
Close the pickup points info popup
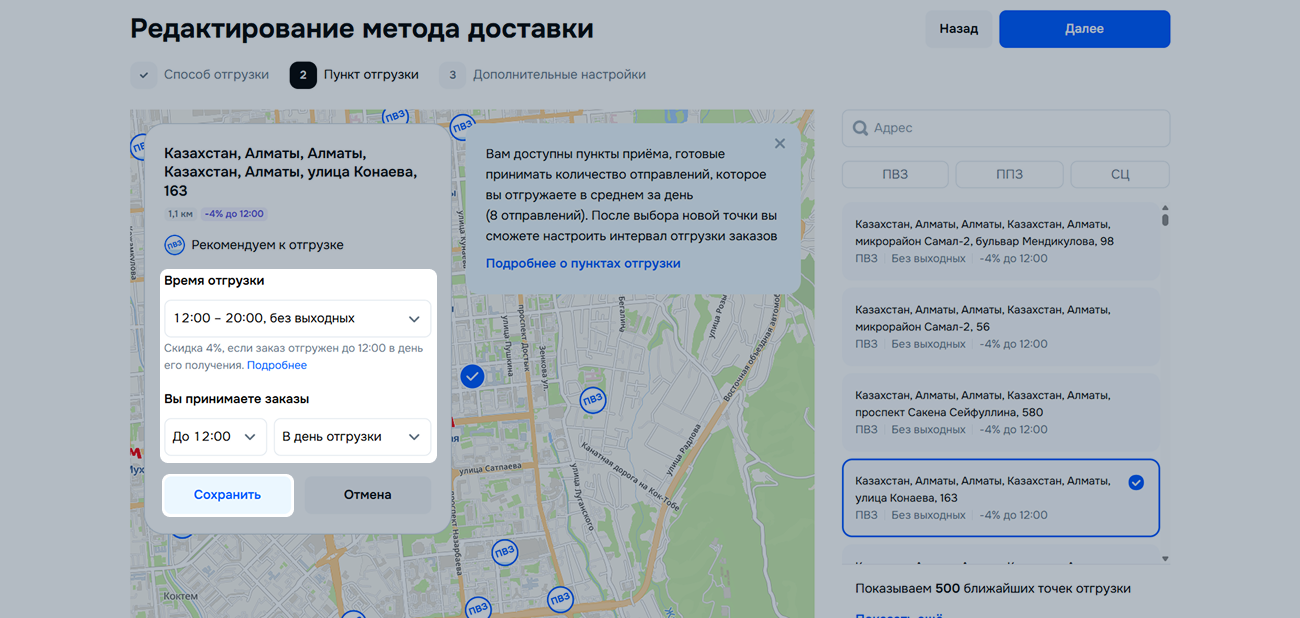pos(780,144)
